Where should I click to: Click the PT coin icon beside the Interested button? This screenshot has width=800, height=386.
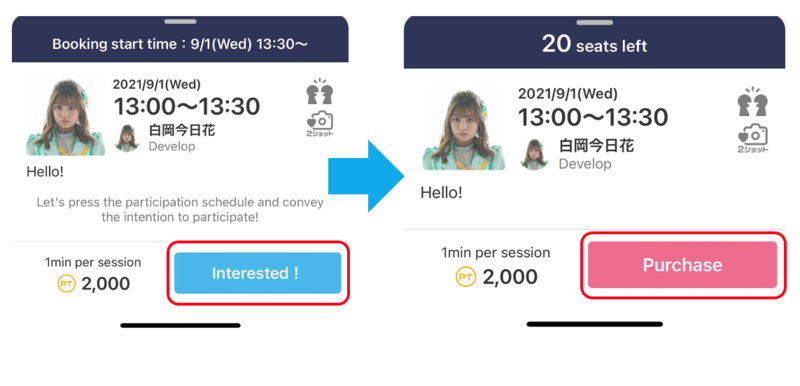point(66,284)
